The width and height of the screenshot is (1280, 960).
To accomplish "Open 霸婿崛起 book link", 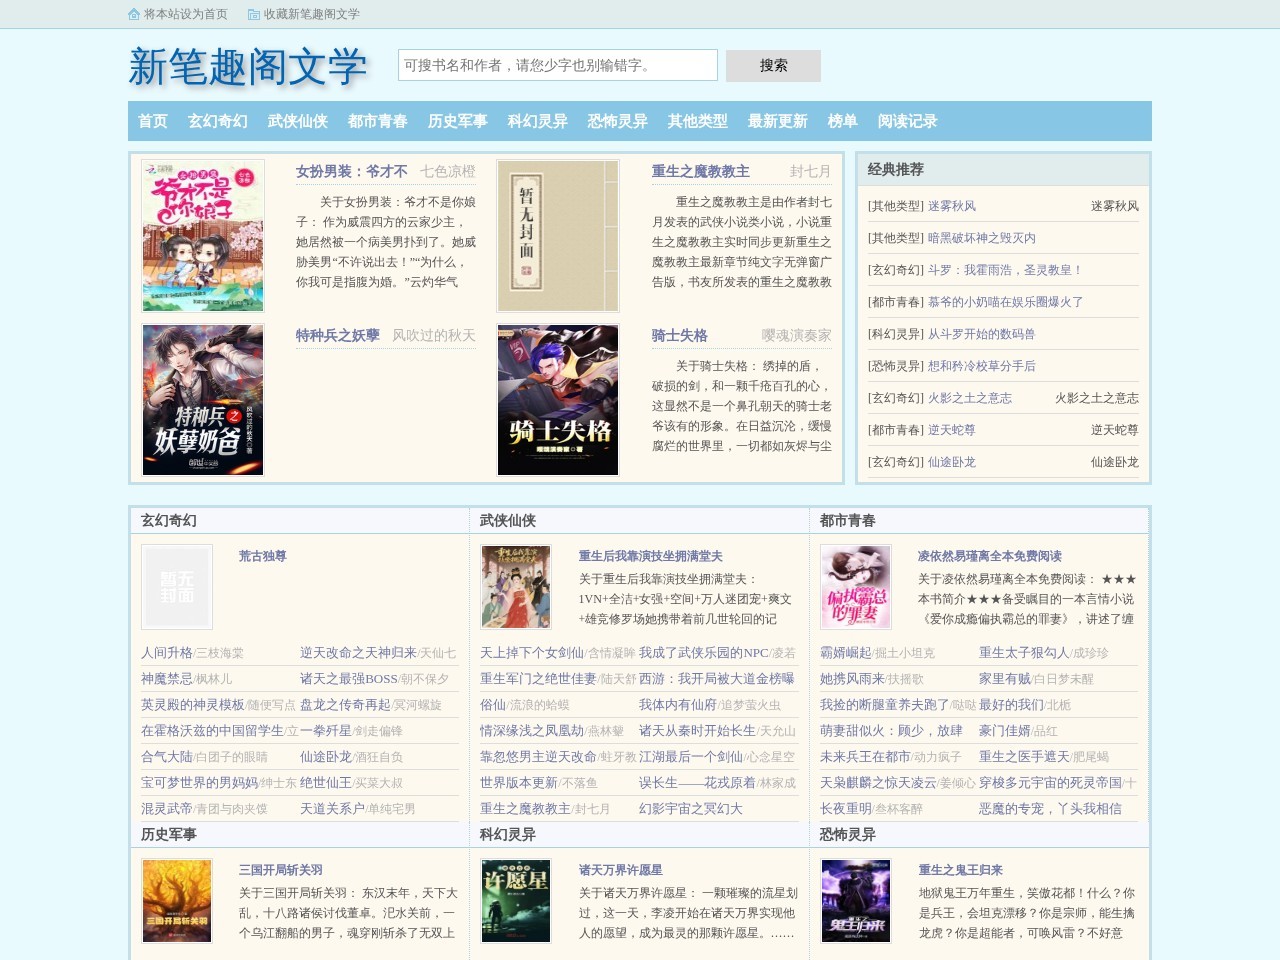I will (x=846, y=653).
